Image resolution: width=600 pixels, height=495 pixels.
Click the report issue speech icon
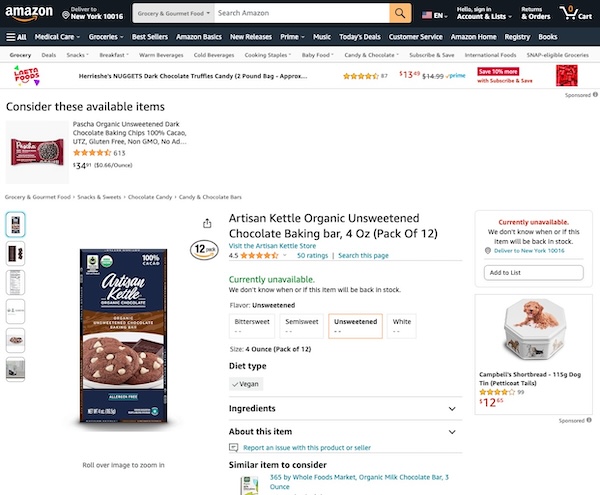(x=234, y=448)
